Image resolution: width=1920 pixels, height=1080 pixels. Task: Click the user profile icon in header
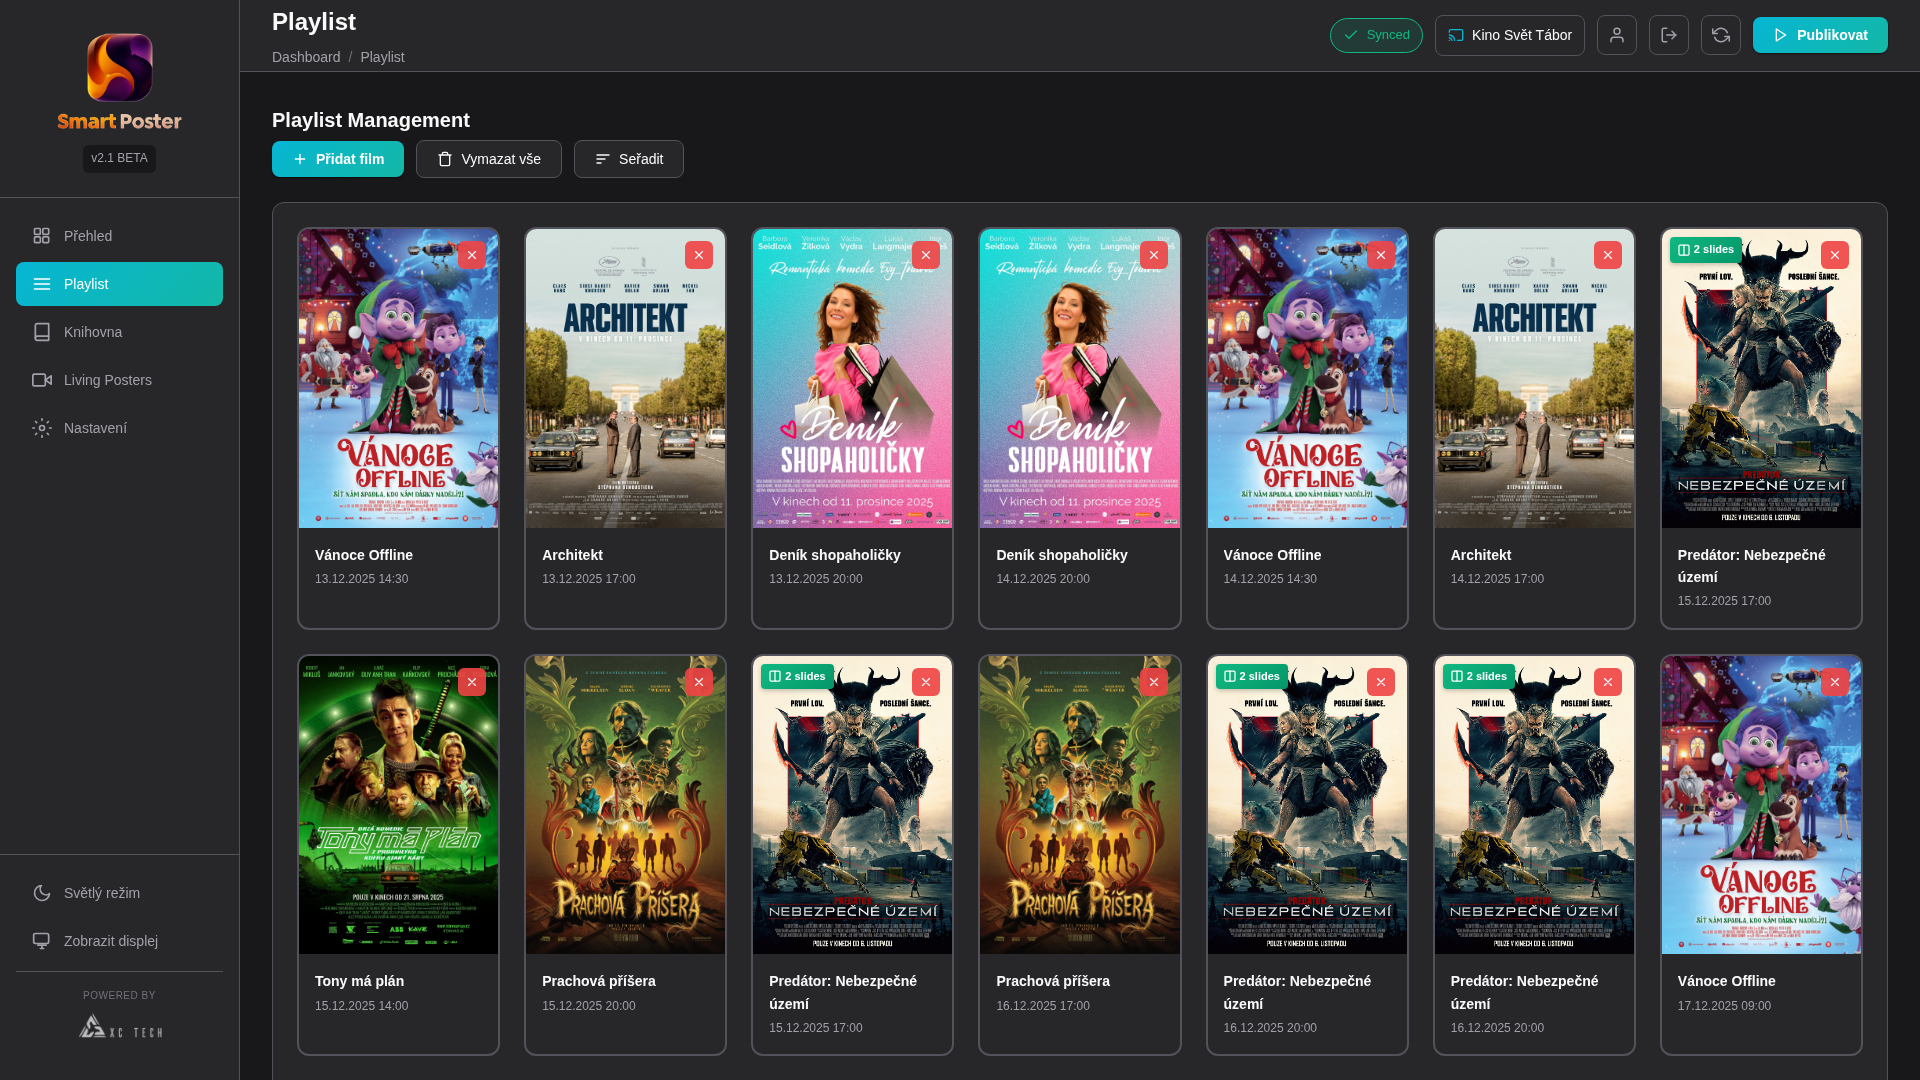1616,35
